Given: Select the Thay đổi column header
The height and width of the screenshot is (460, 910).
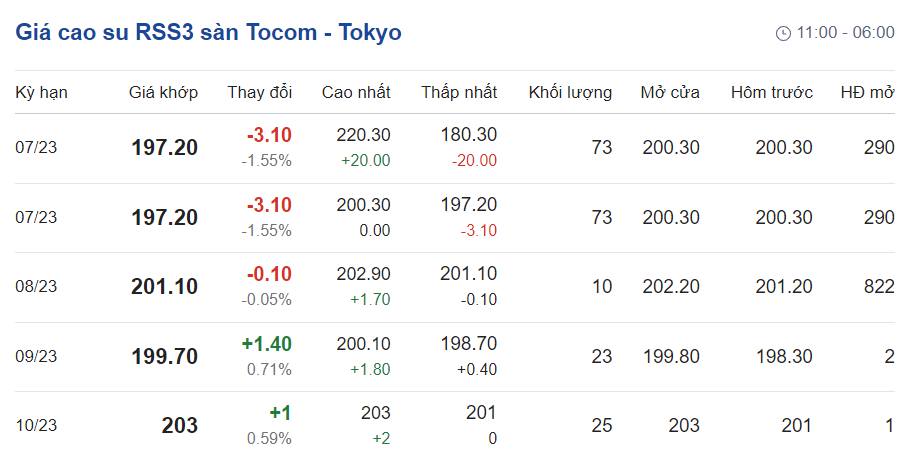Looking at the screenshot, I should coord(259,92).
